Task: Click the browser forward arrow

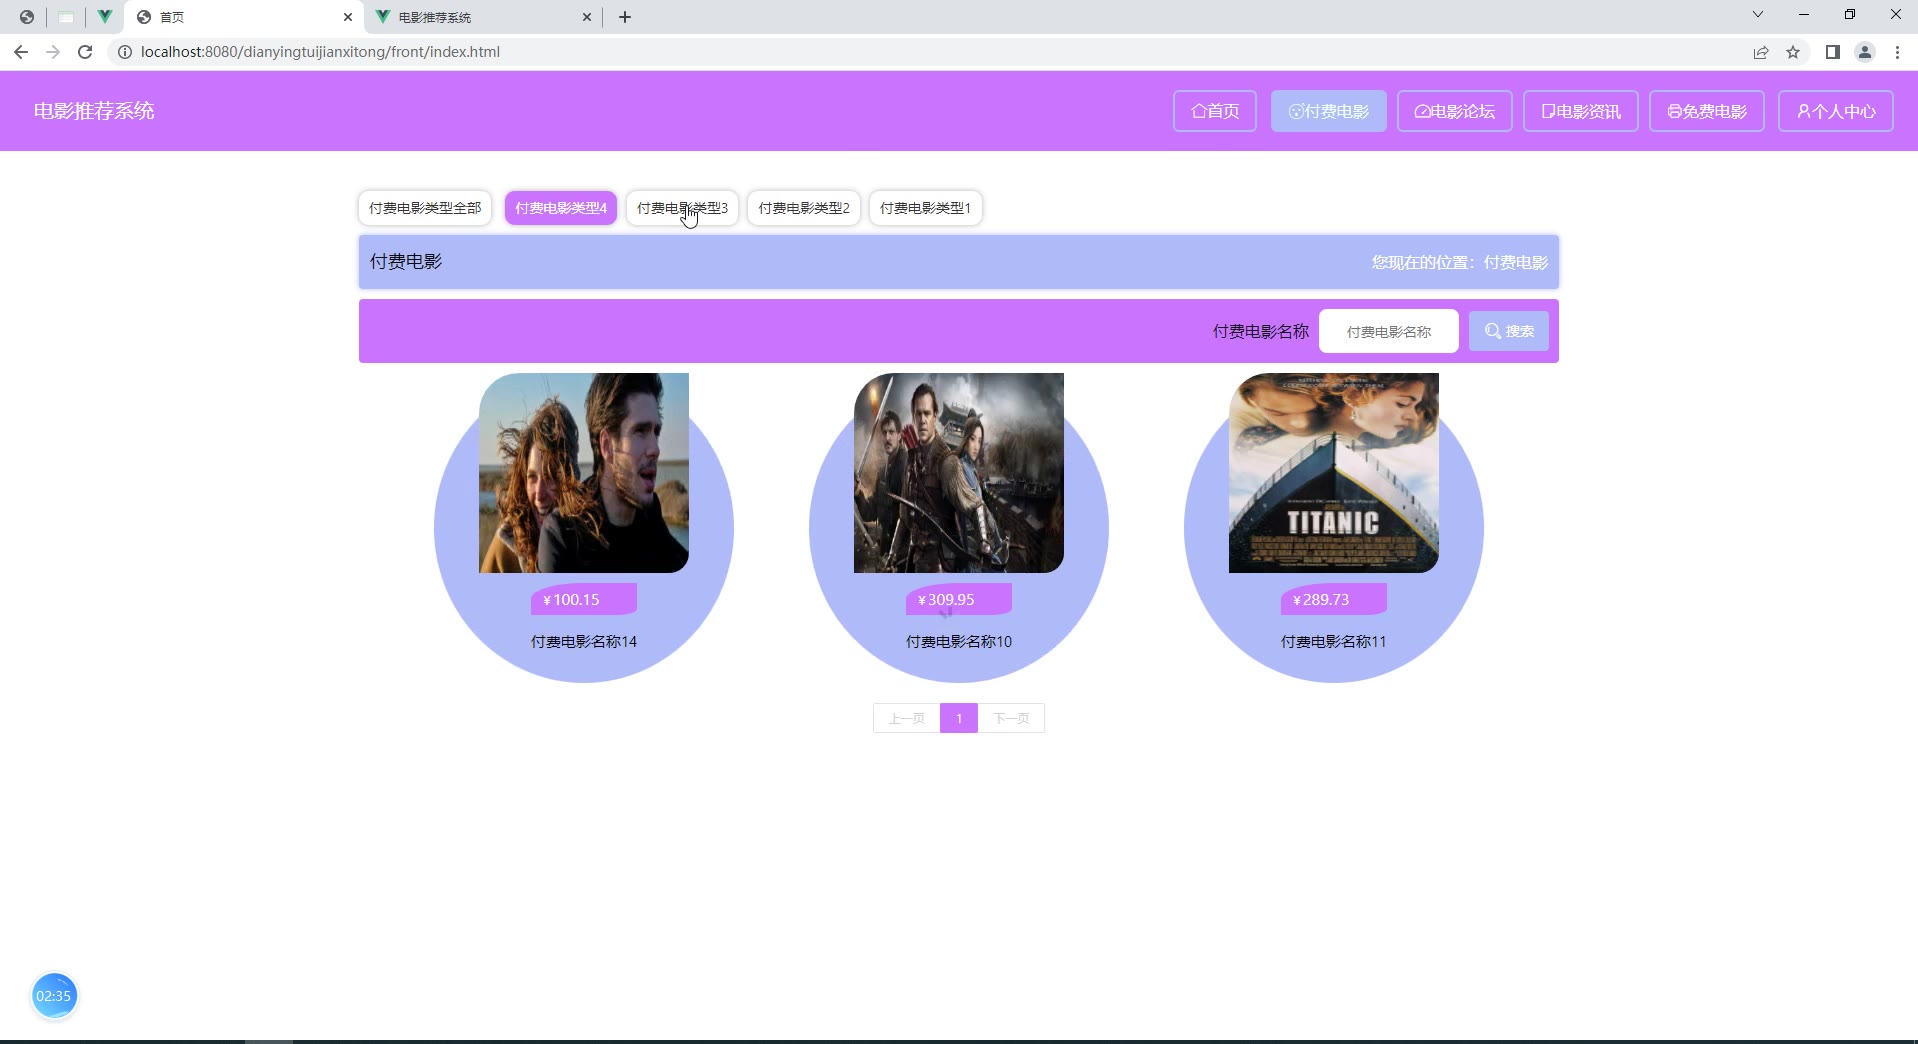Action: point(53,52)
